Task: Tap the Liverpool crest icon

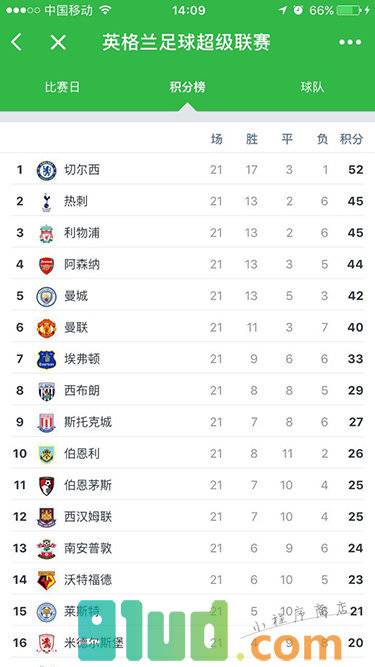Action: [x=46, y=233]
